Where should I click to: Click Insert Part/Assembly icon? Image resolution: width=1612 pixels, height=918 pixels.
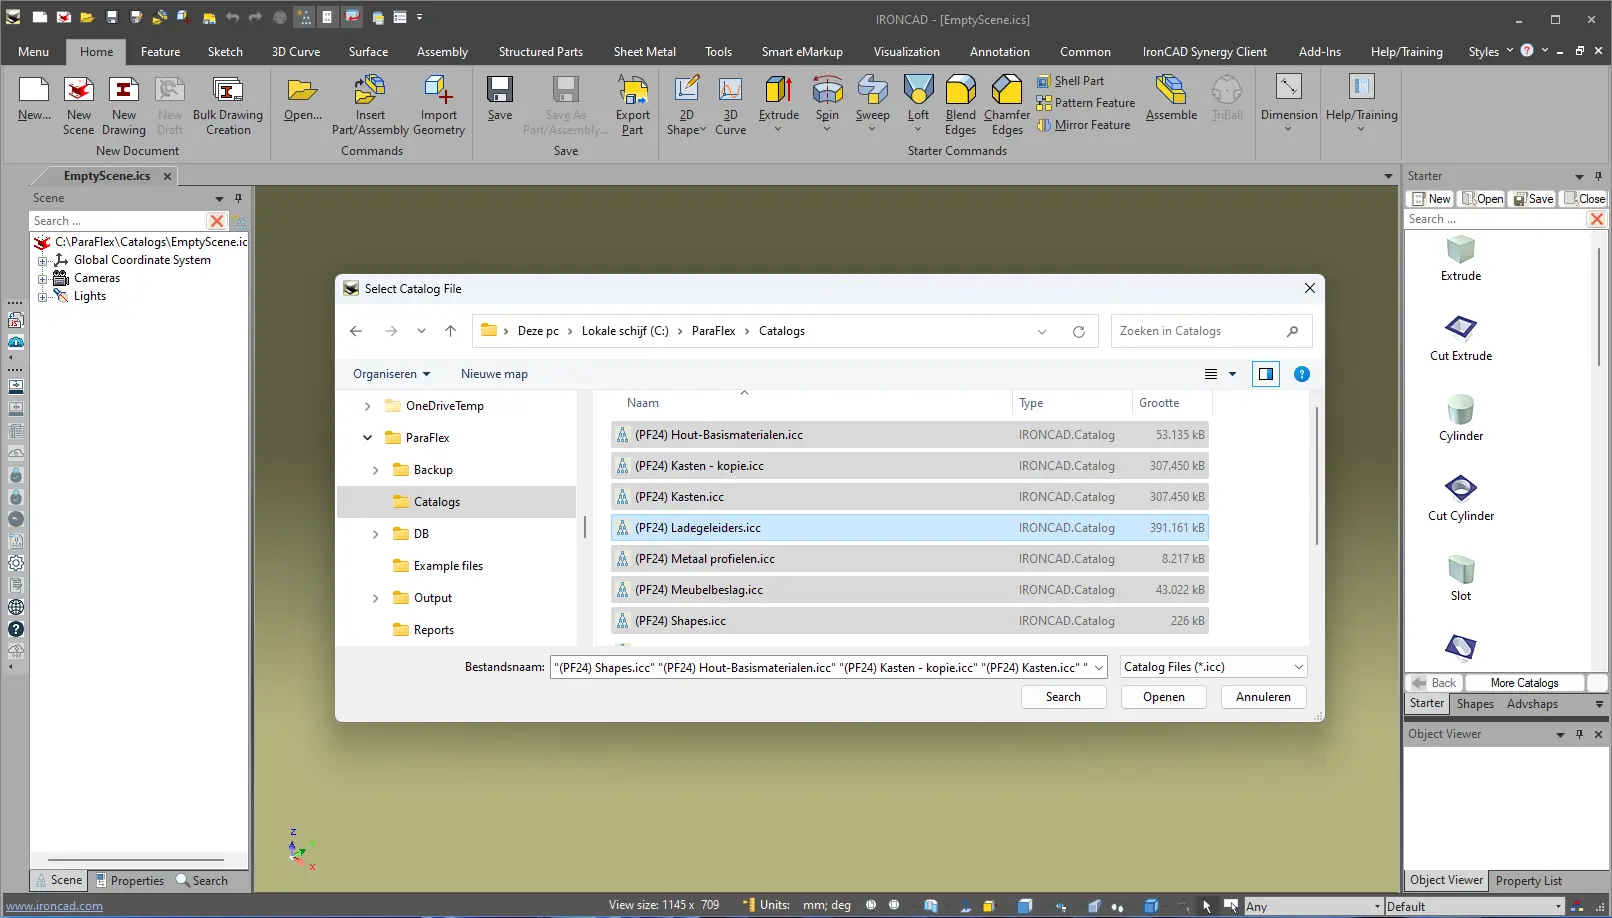tap(370, 92)
